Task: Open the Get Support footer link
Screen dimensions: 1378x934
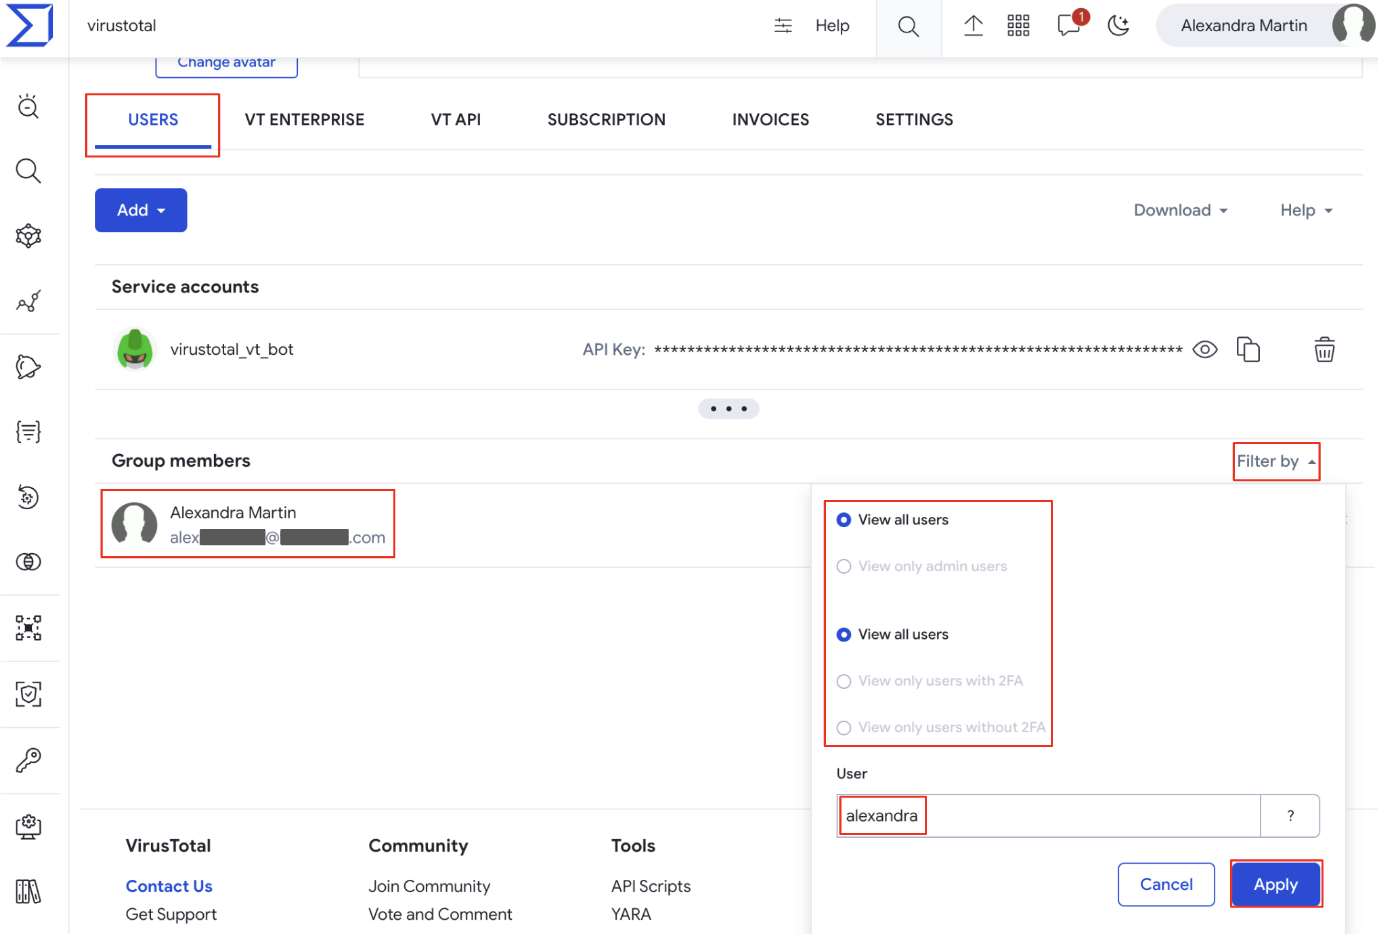Action: tap(171, 914)
